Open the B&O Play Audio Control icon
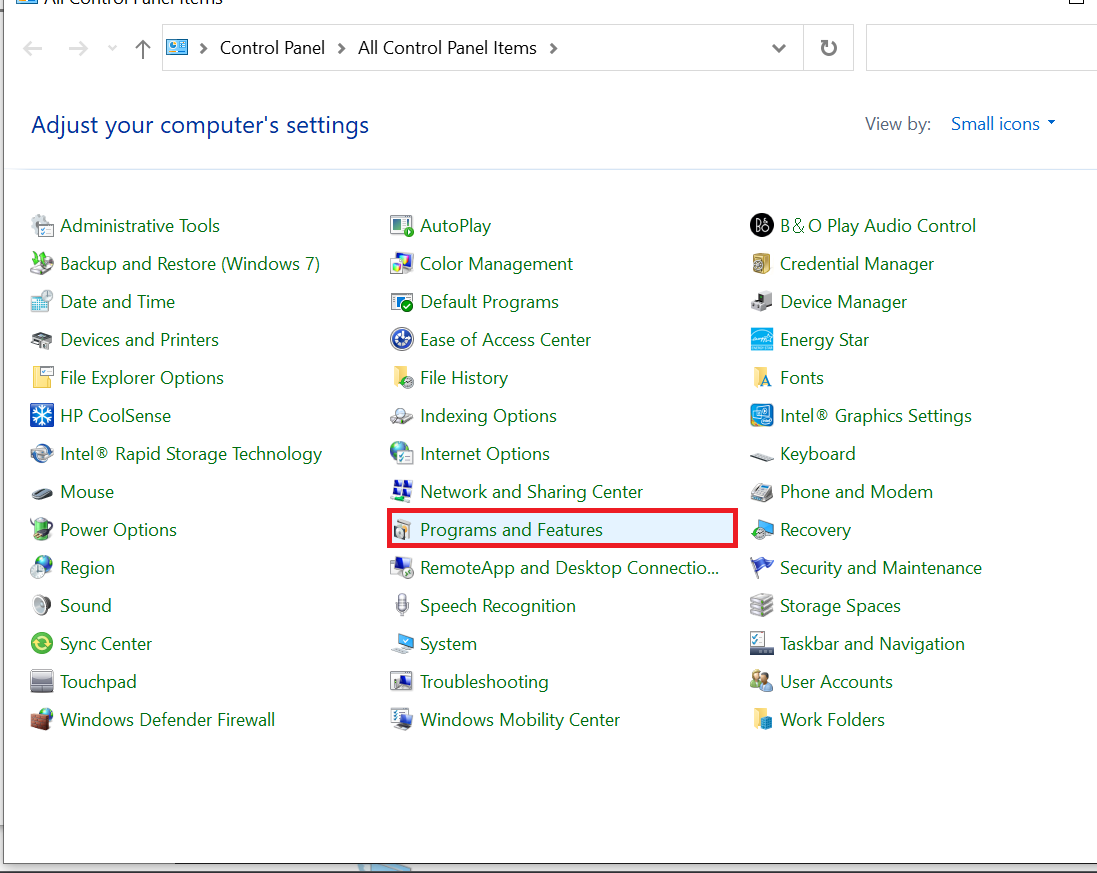 pyautogui.click(x=762, y=225)
